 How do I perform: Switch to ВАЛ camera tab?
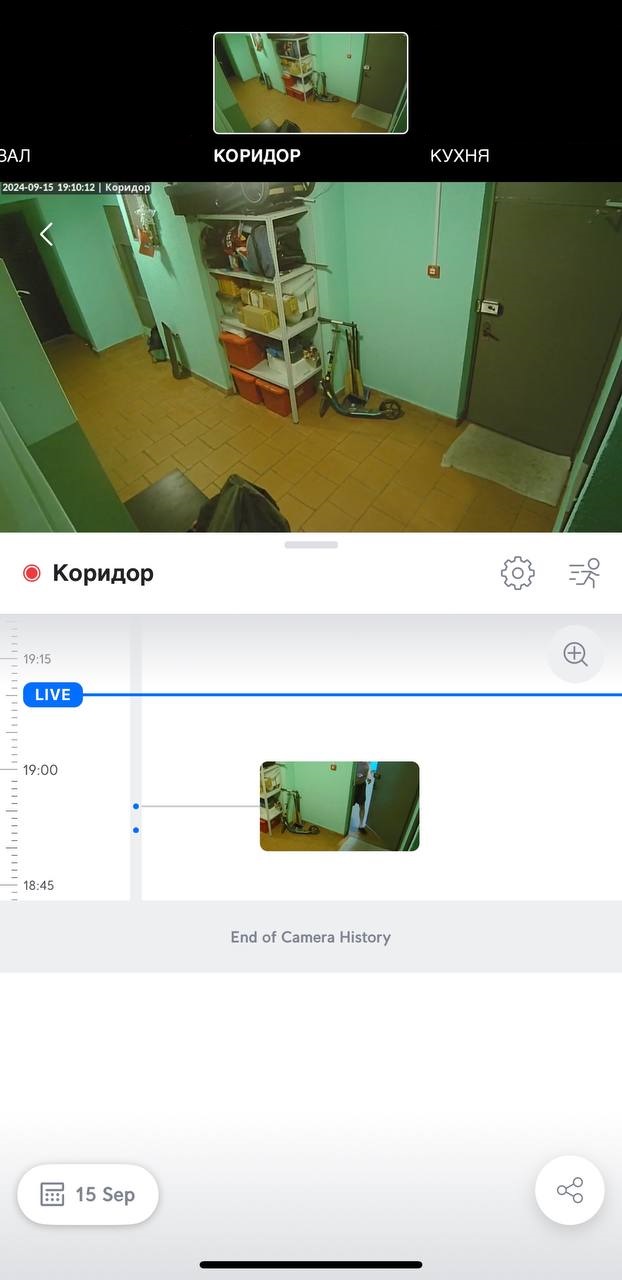coord(15,156)
